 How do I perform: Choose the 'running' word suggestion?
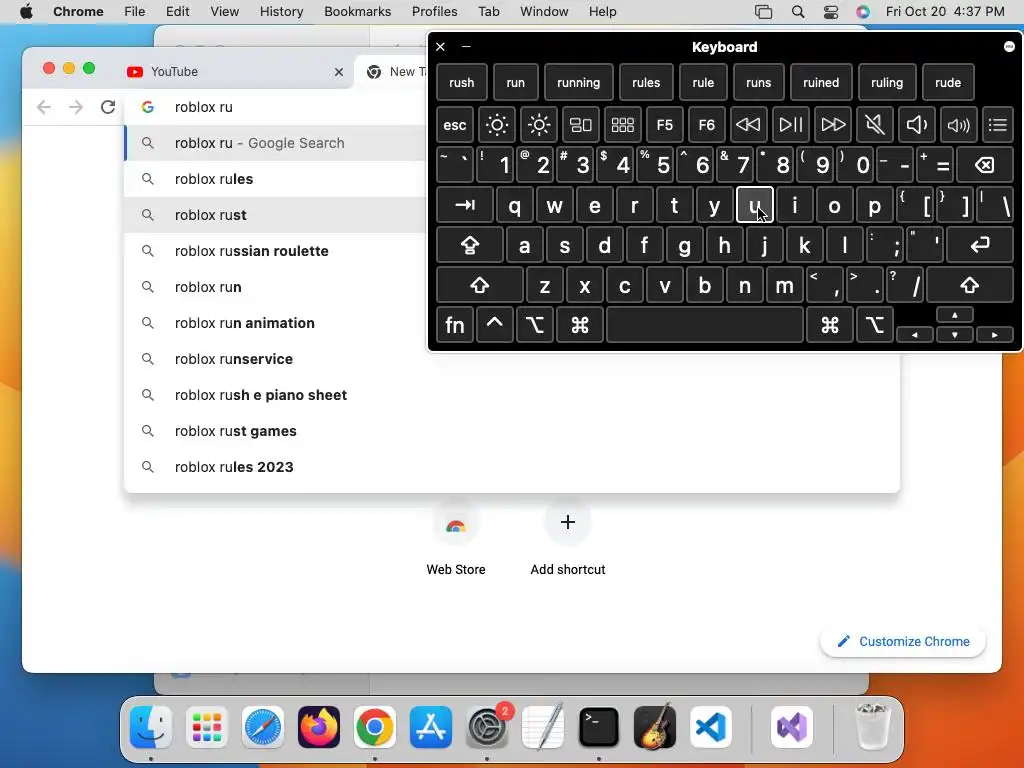click(x=579, y=83)
